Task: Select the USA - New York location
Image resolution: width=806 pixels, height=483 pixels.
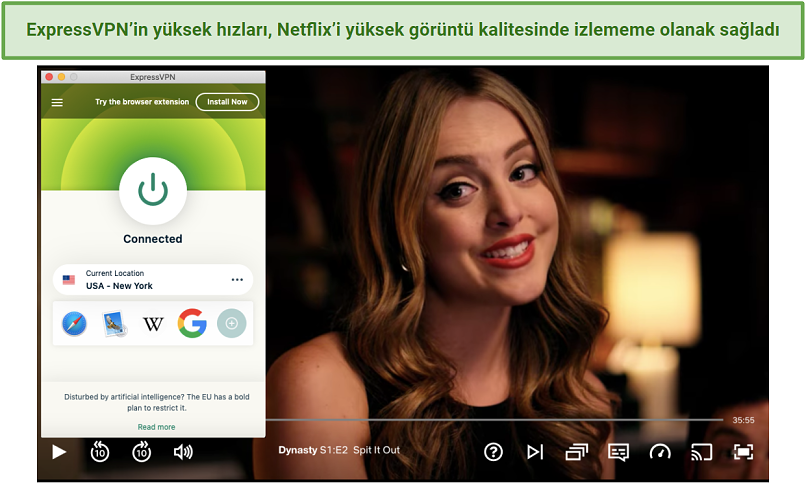Action: (153, 280)
